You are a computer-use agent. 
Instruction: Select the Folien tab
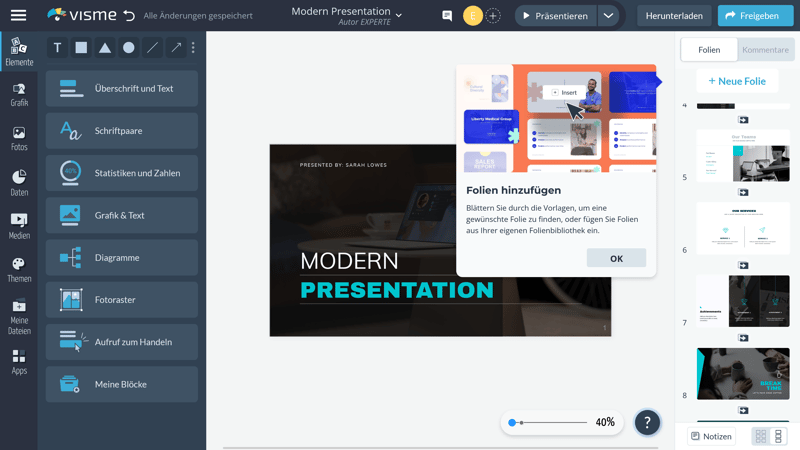coord(709,50)
